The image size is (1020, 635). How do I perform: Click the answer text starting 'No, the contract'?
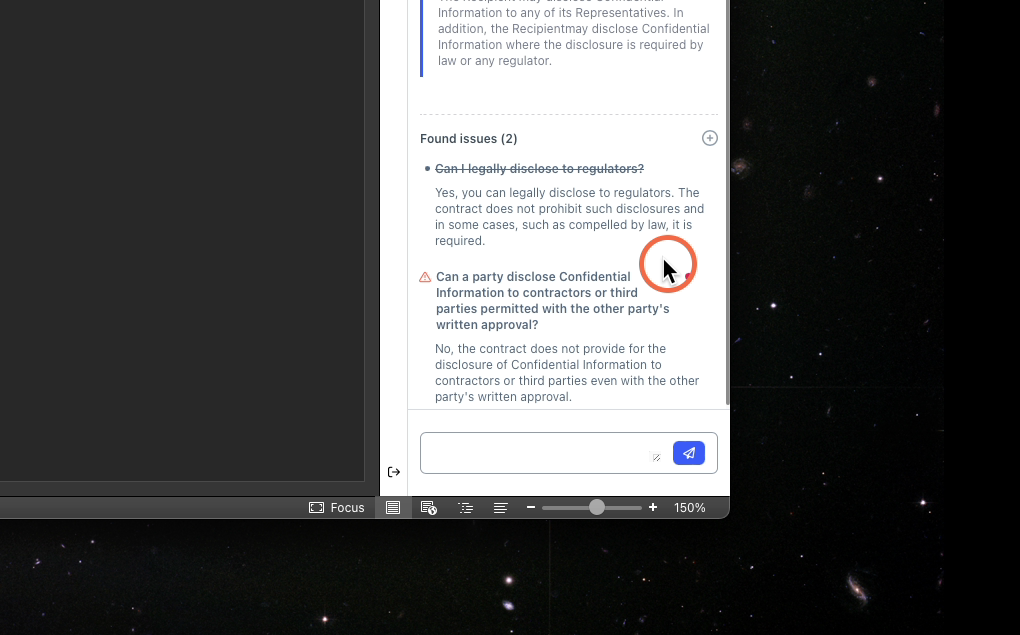pos(567,373)
